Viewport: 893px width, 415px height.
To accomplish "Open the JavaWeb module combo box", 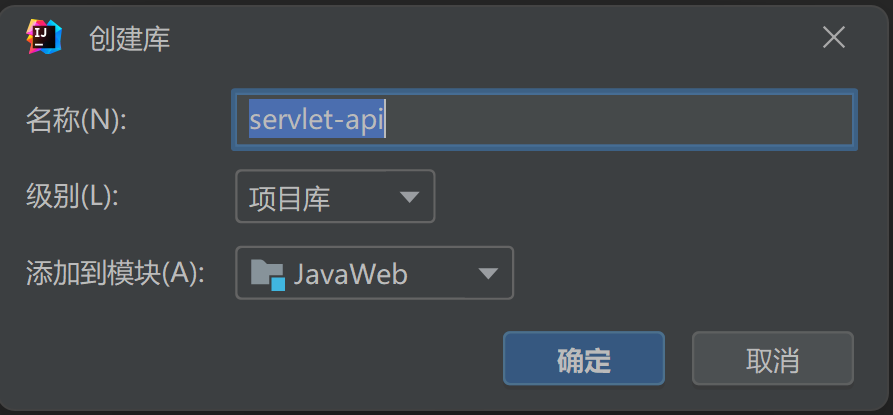I will tap(374, 274).
